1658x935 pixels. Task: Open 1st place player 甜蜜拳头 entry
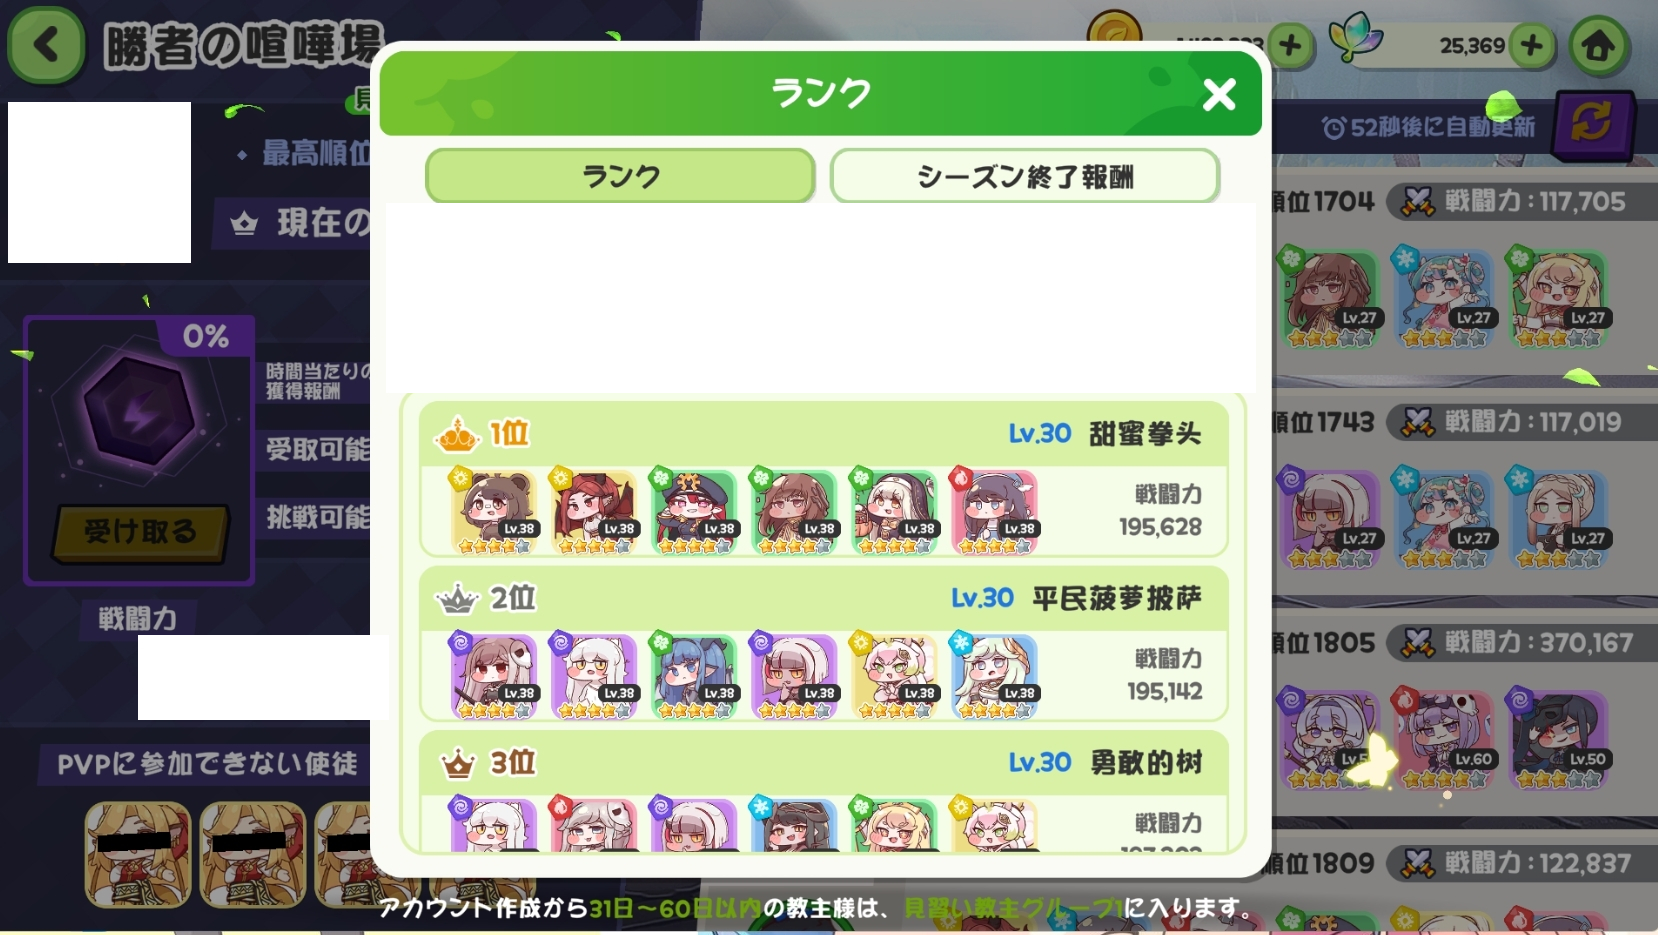[x=824, y=479]
